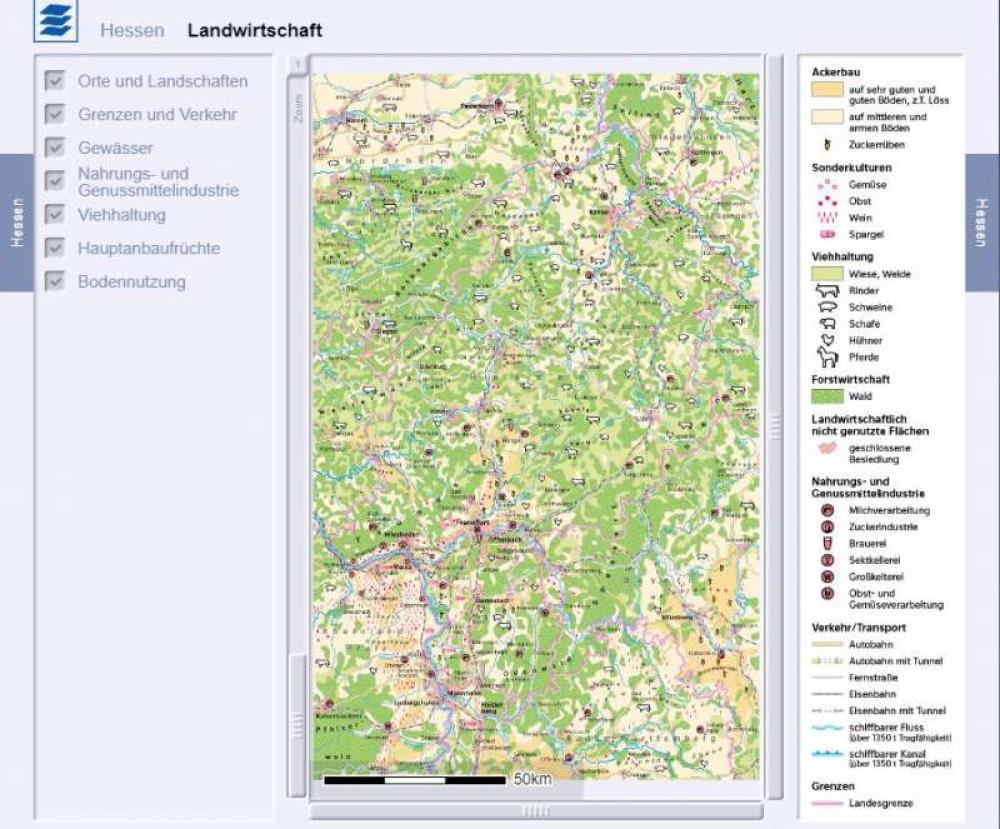The image size is (1000, 829).
Task: Click the Gemüse legend symbol
Action: tap(827, 184)
